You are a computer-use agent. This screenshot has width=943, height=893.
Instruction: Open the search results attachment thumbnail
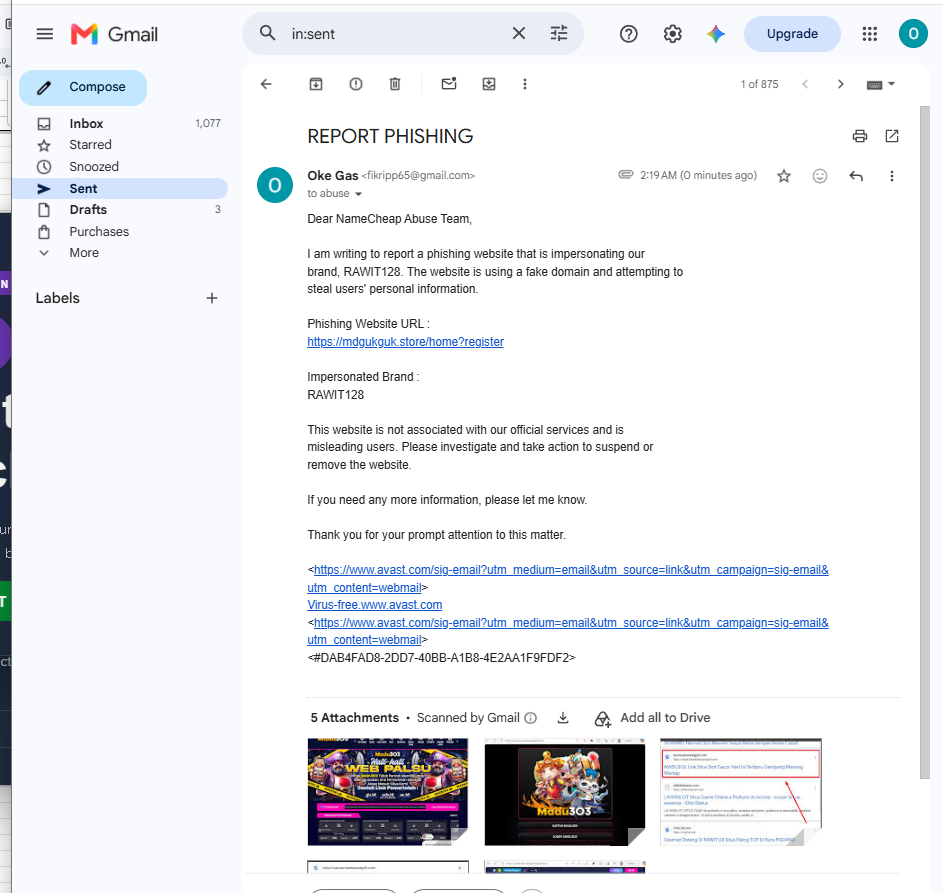[x=741, y=792]
